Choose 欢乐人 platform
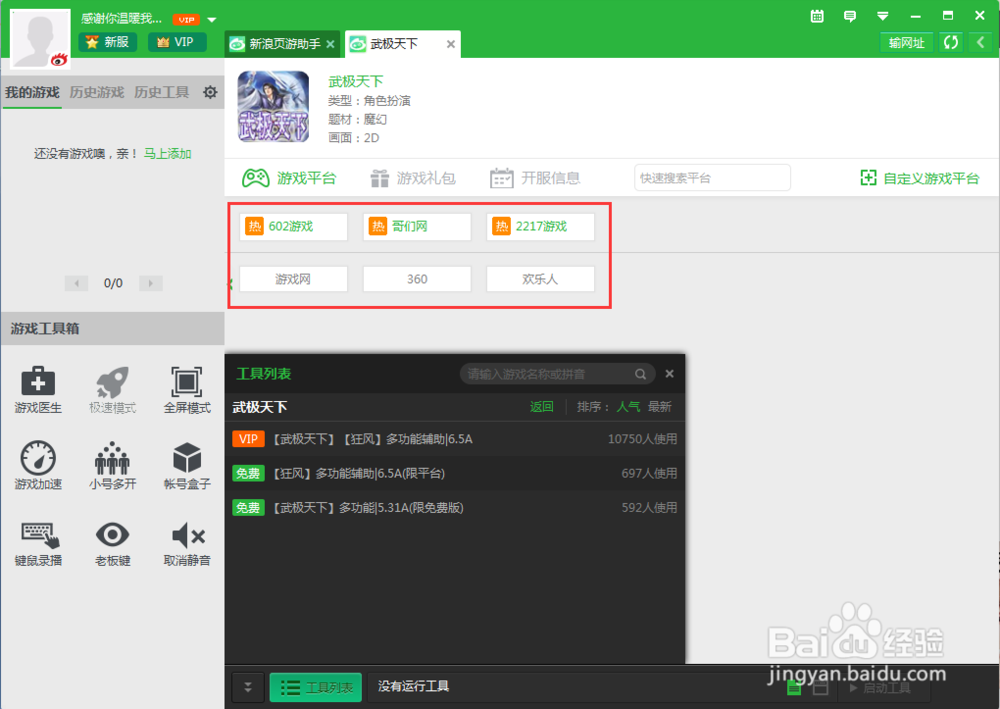The image size is (1000, 709). pos(540,279)
